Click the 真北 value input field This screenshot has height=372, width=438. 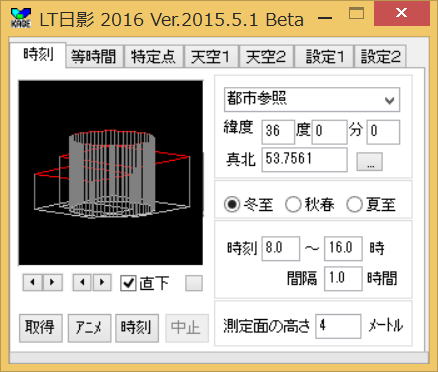tap(304, 160)
